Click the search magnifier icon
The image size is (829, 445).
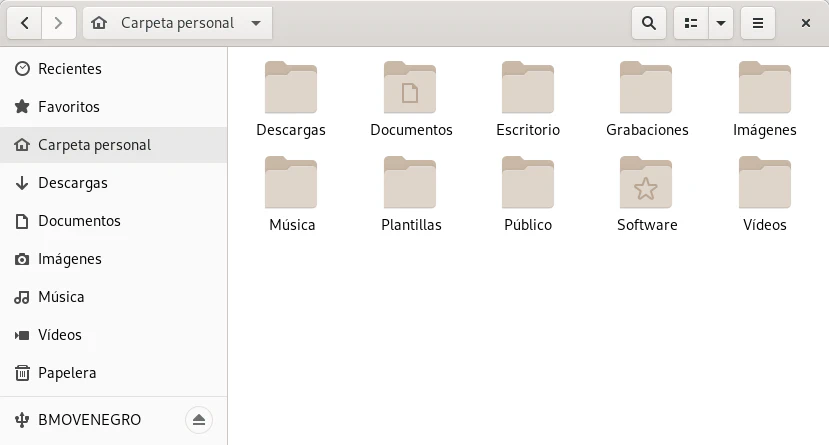[x=649, y=23]
